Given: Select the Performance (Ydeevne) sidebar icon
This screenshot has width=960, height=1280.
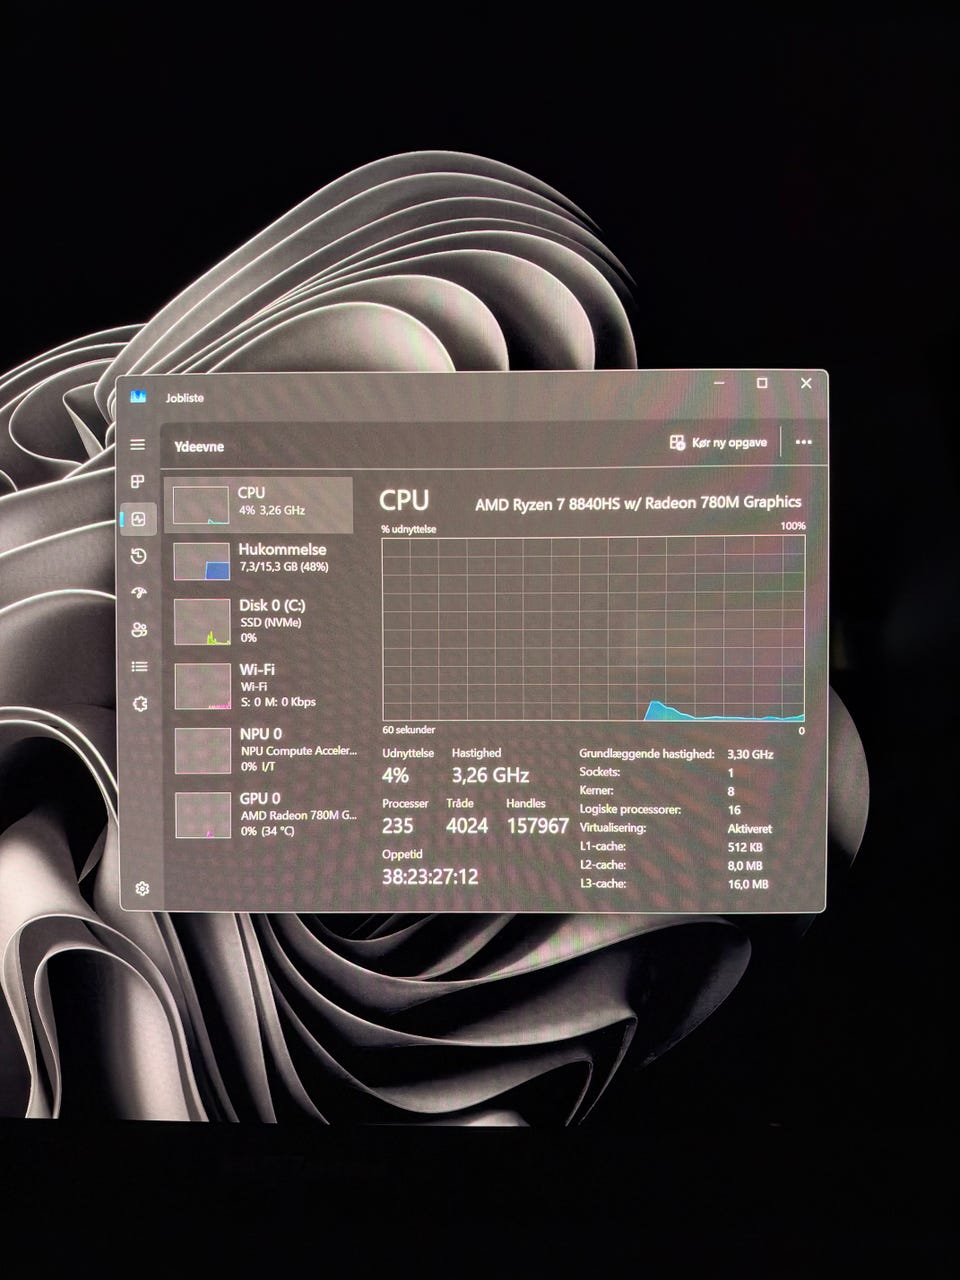Looking at the screenshot, I should point(139,519).
